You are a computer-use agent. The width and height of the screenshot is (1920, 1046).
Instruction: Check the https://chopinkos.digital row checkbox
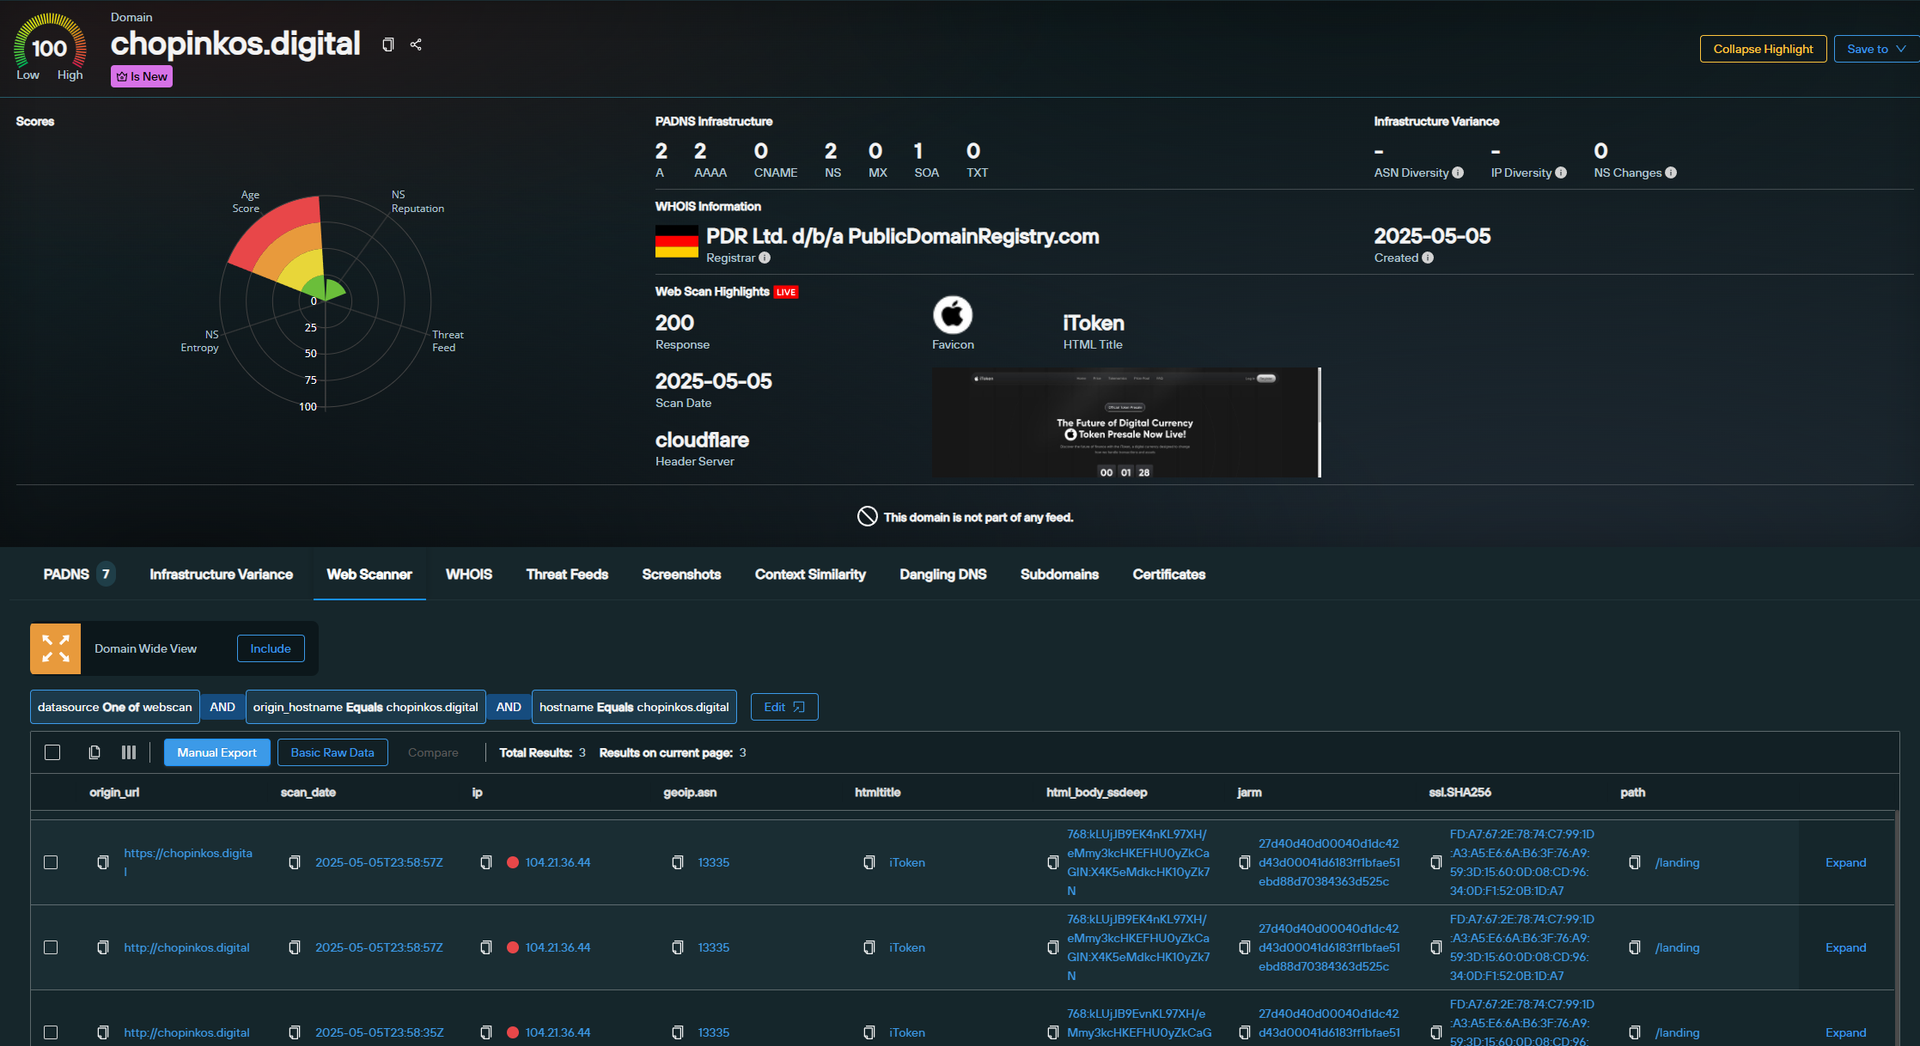tap(51, 863)
